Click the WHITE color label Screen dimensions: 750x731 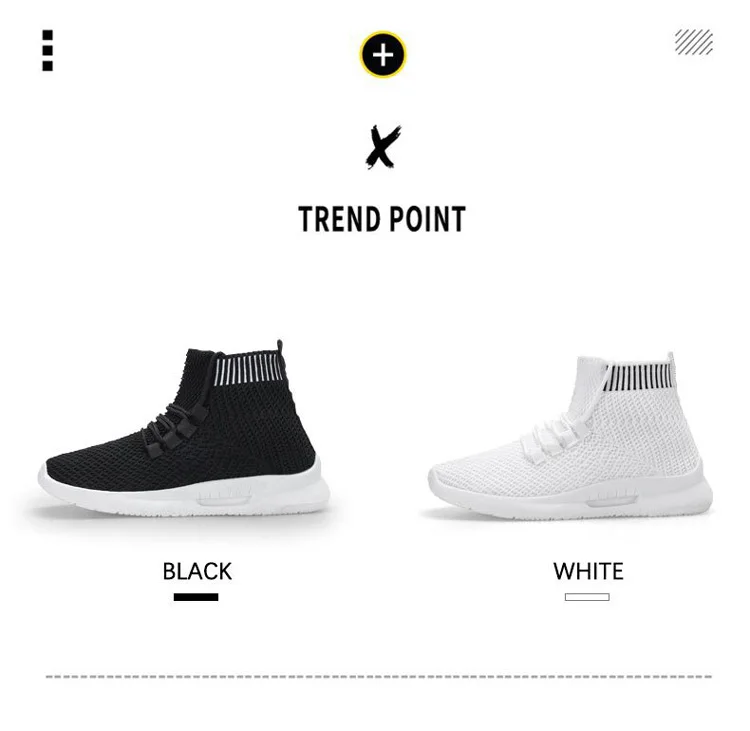click(x=588, y=571)
